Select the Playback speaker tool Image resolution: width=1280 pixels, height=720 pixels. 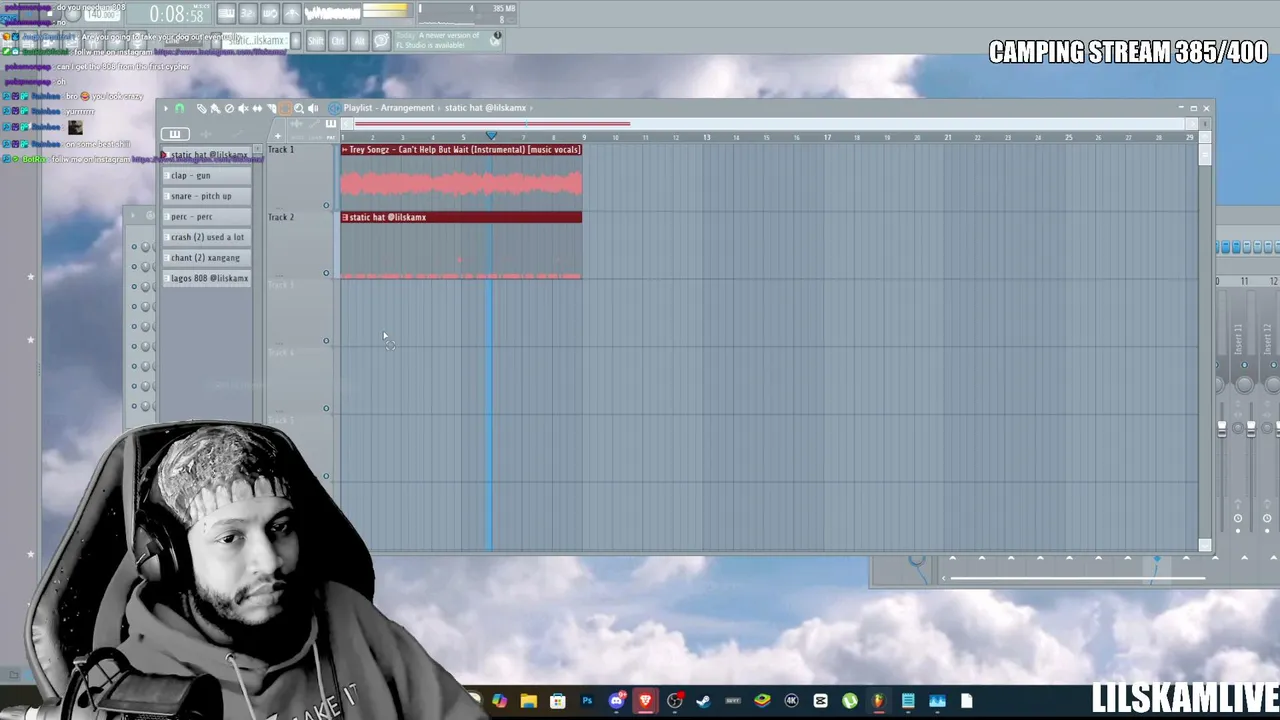coord(313,108)
